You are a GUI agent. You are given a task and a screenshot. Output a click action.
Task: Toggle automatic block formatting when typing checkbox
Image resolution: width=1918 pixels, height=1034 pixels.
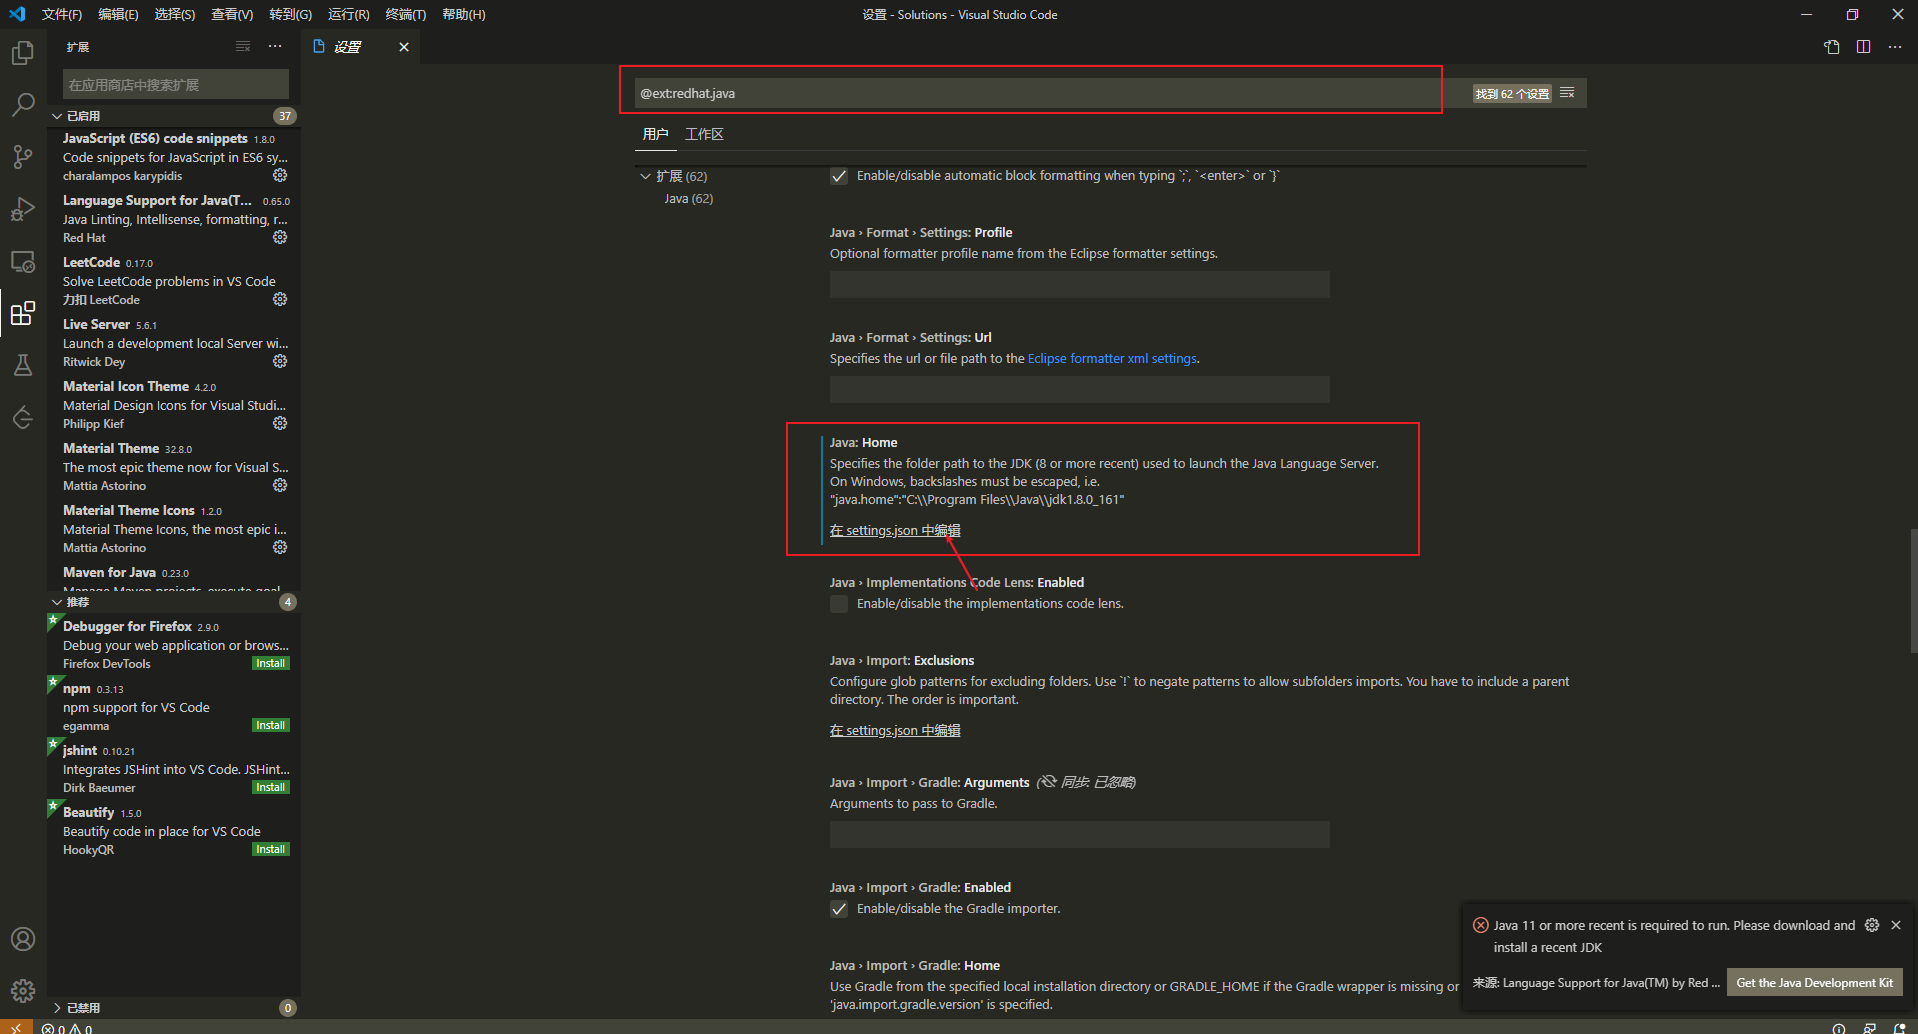pos(839,176)
